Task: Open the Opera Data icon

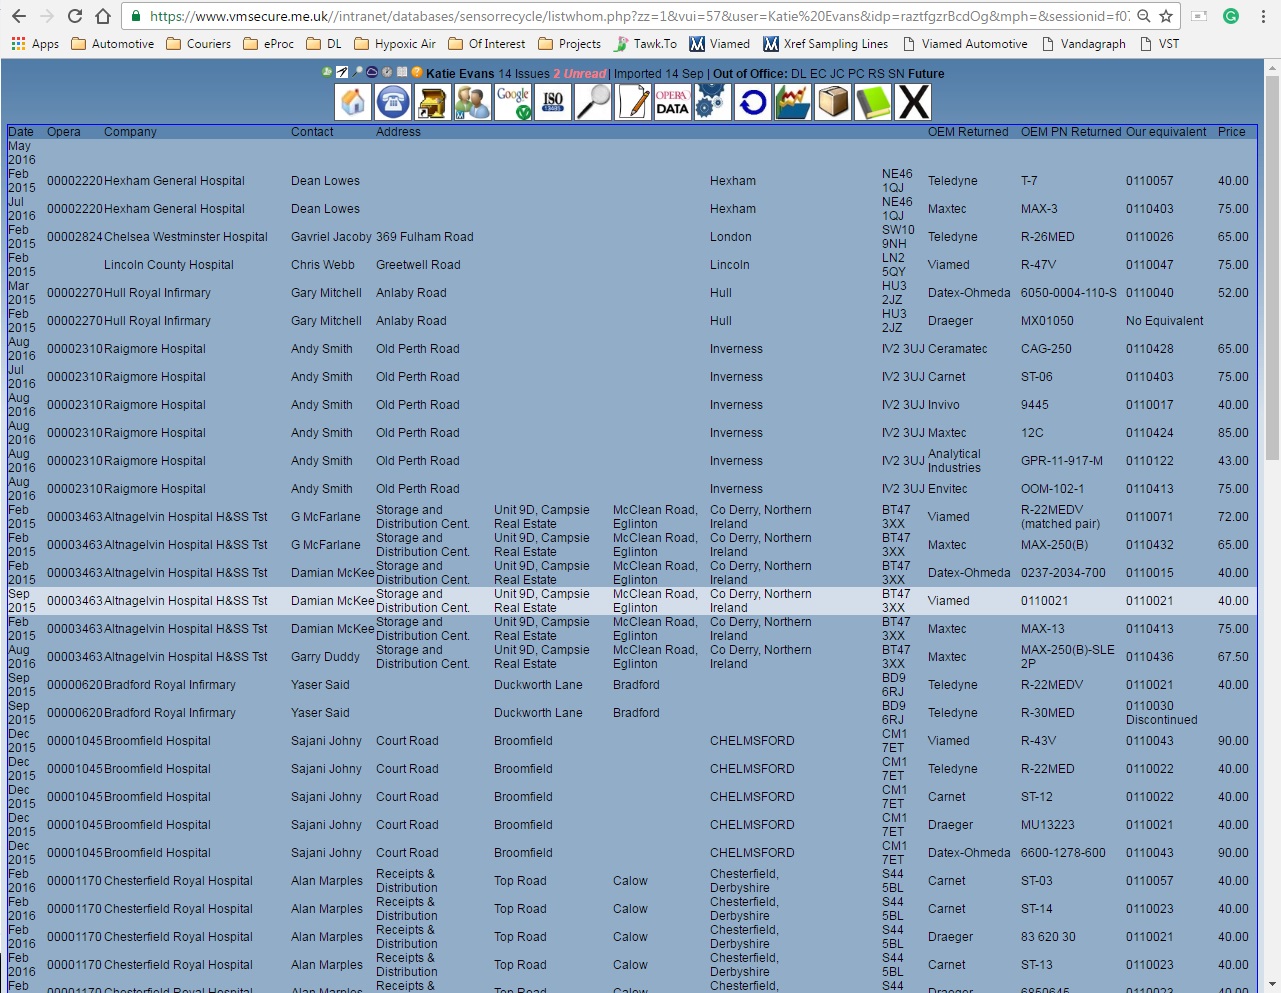Action: pos(672,102)
